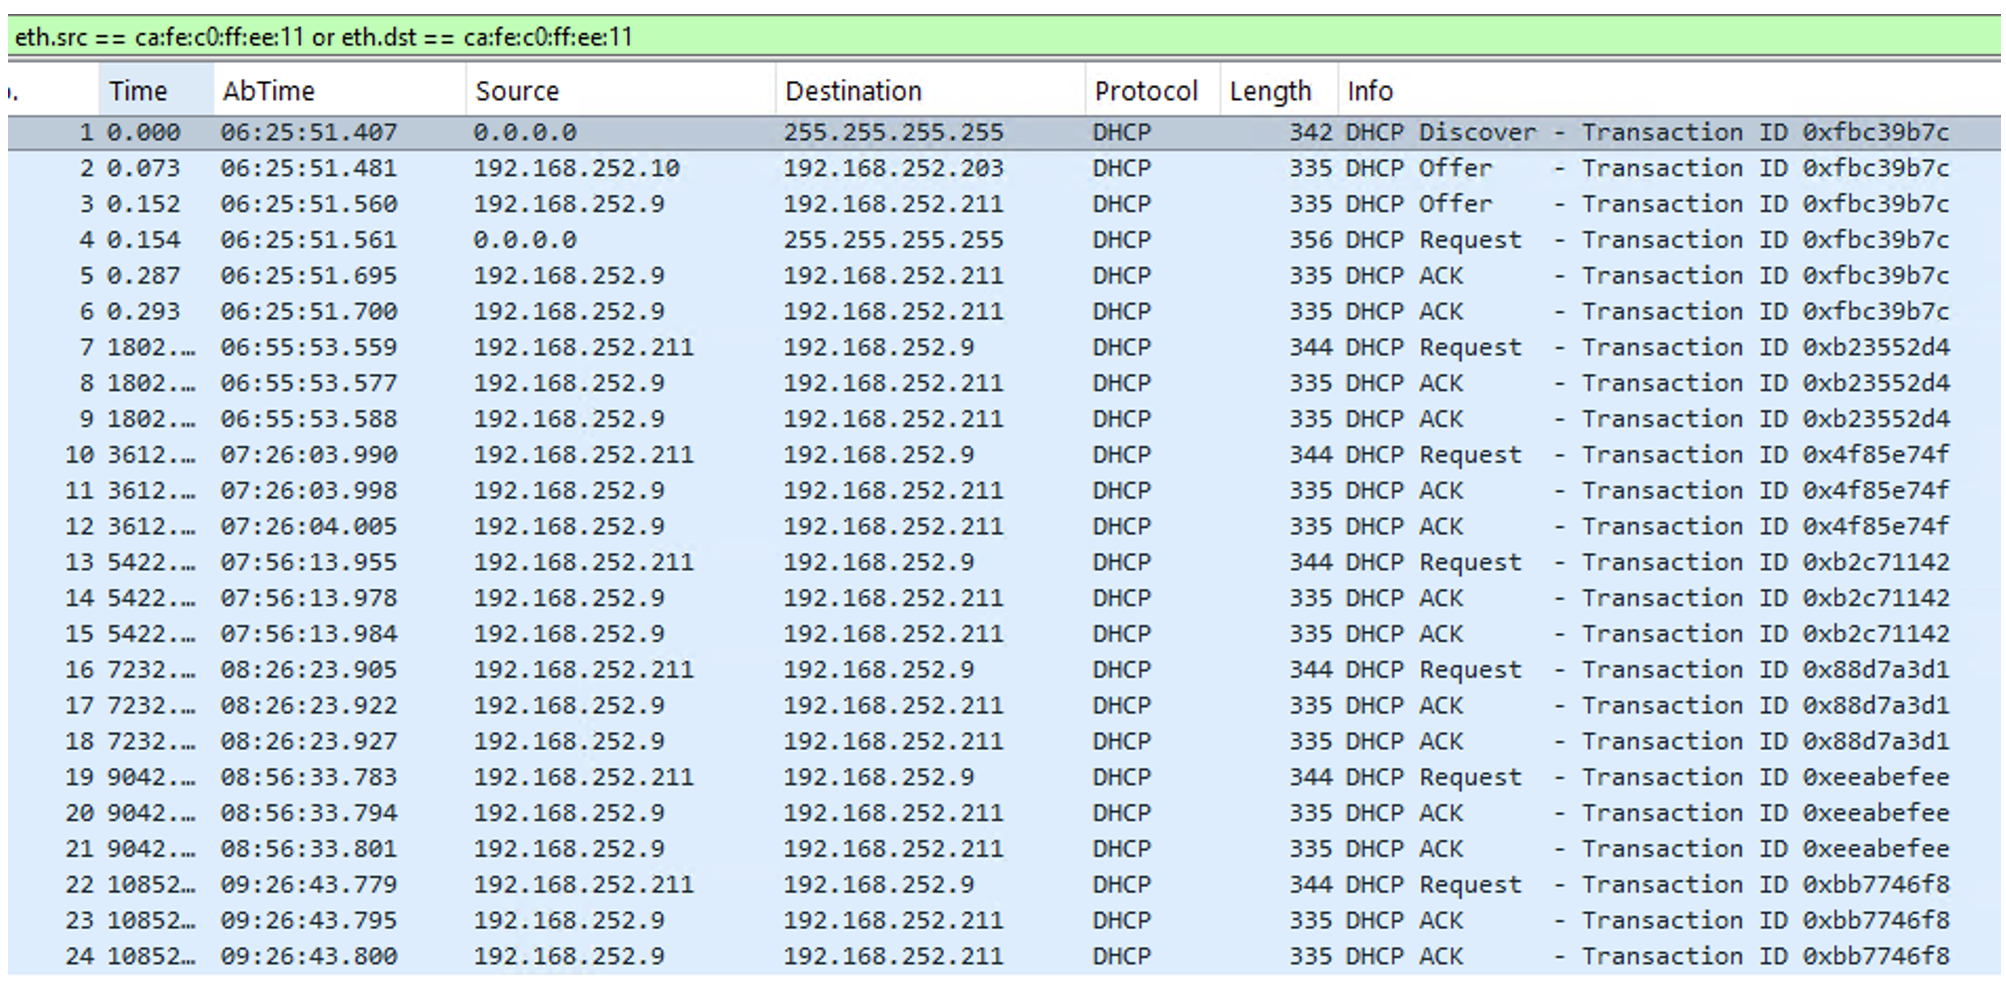Select packet 12 ACK at 07:26:04.005

pos(1004,526)
